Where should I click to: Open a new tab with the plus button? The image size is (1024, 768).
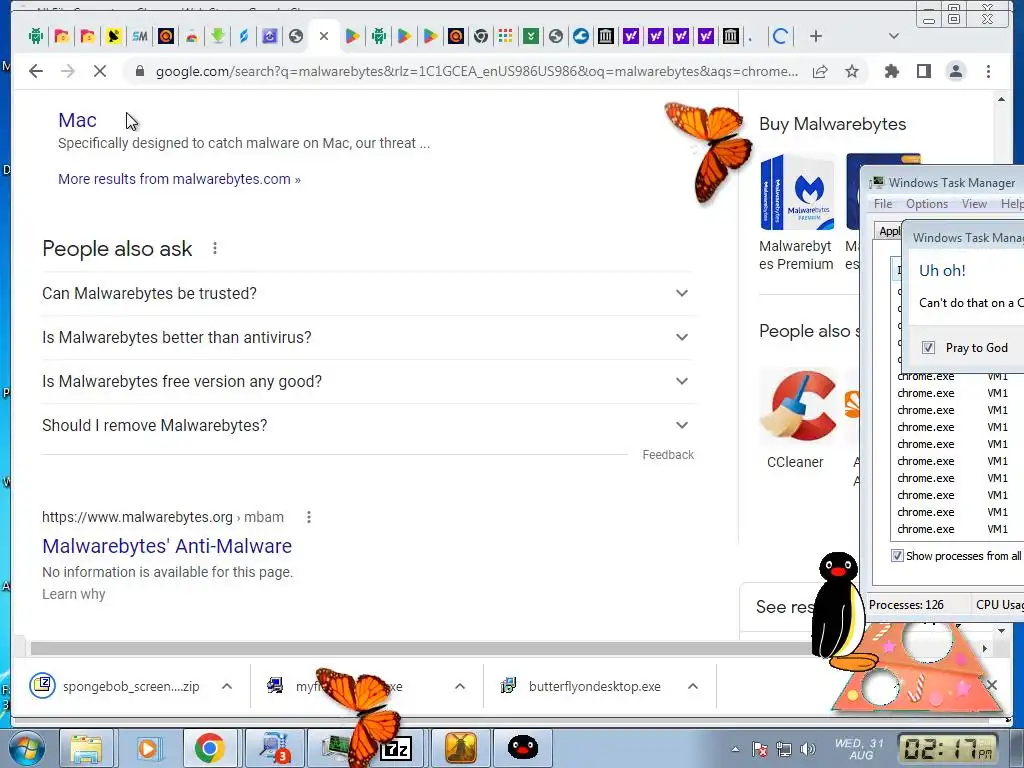click(816, 37)
